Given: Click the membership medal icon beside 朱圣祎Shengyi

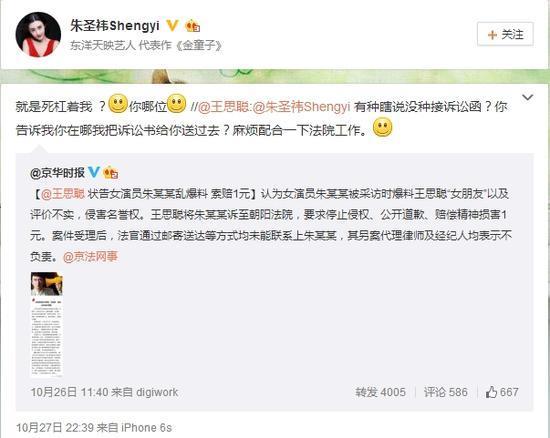Looking at the screenshot, I should [192, 26].
